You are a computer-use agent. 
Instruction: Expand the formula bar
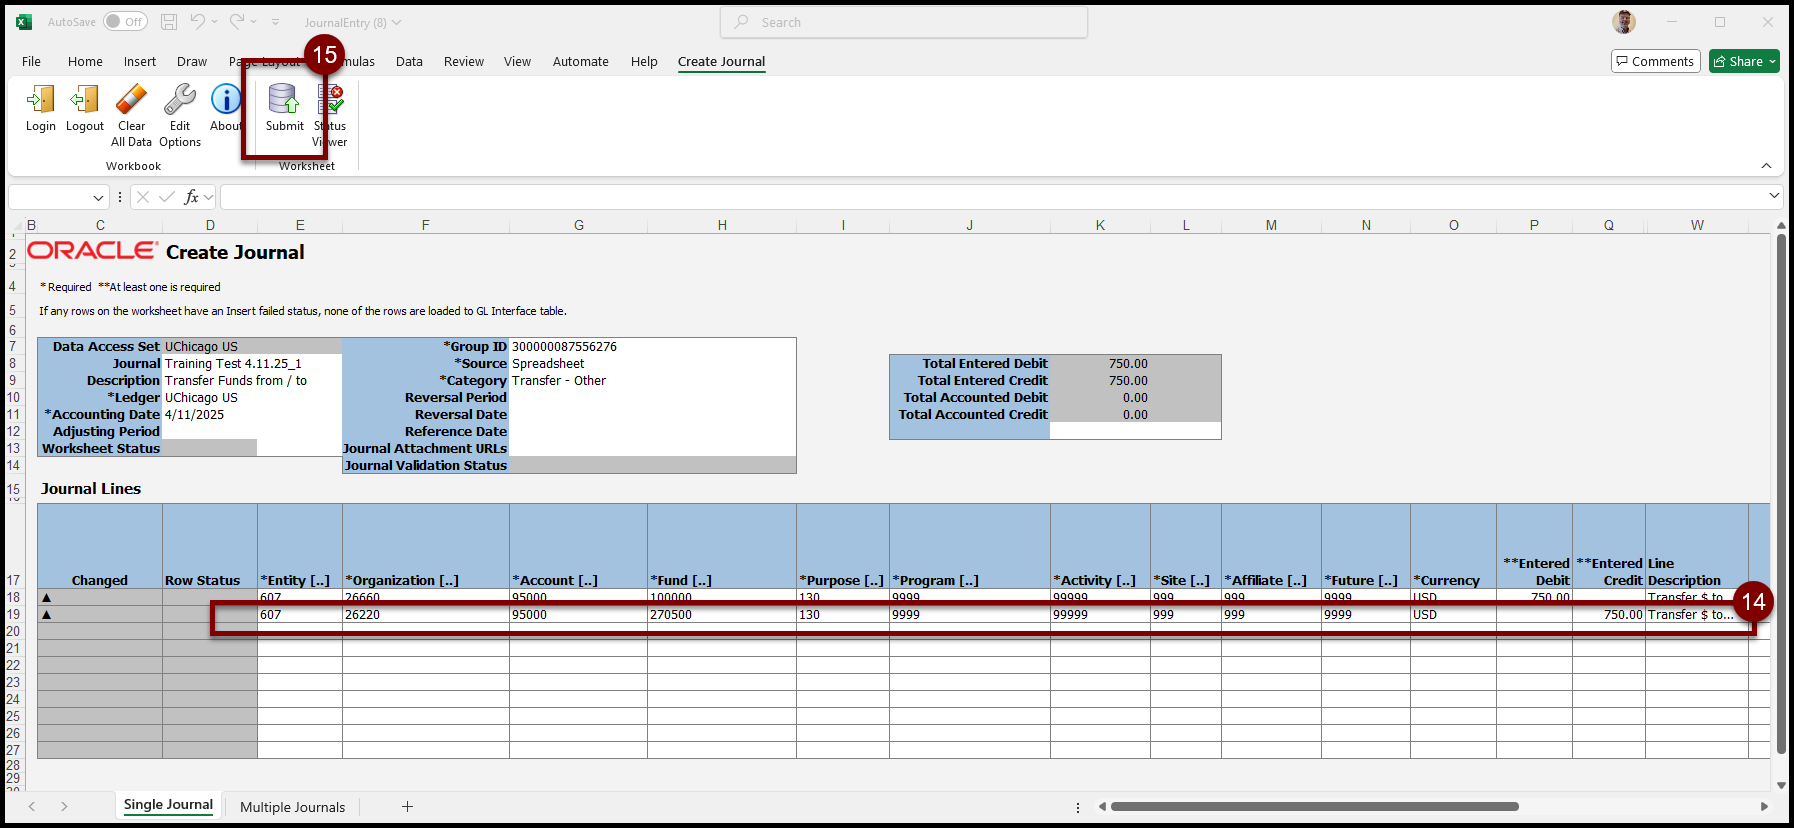coord(1774,196)
